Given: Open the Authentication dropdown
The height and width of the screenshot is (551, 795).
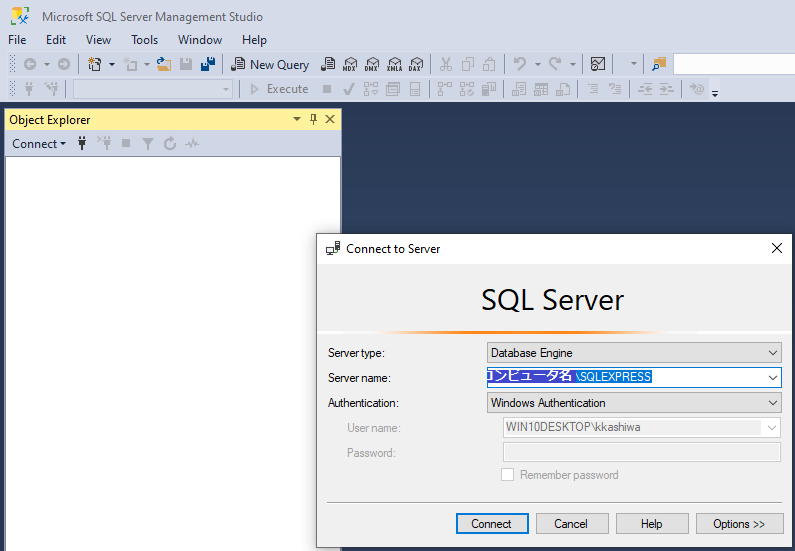Looking at the screenshot, I should (772, 403).
